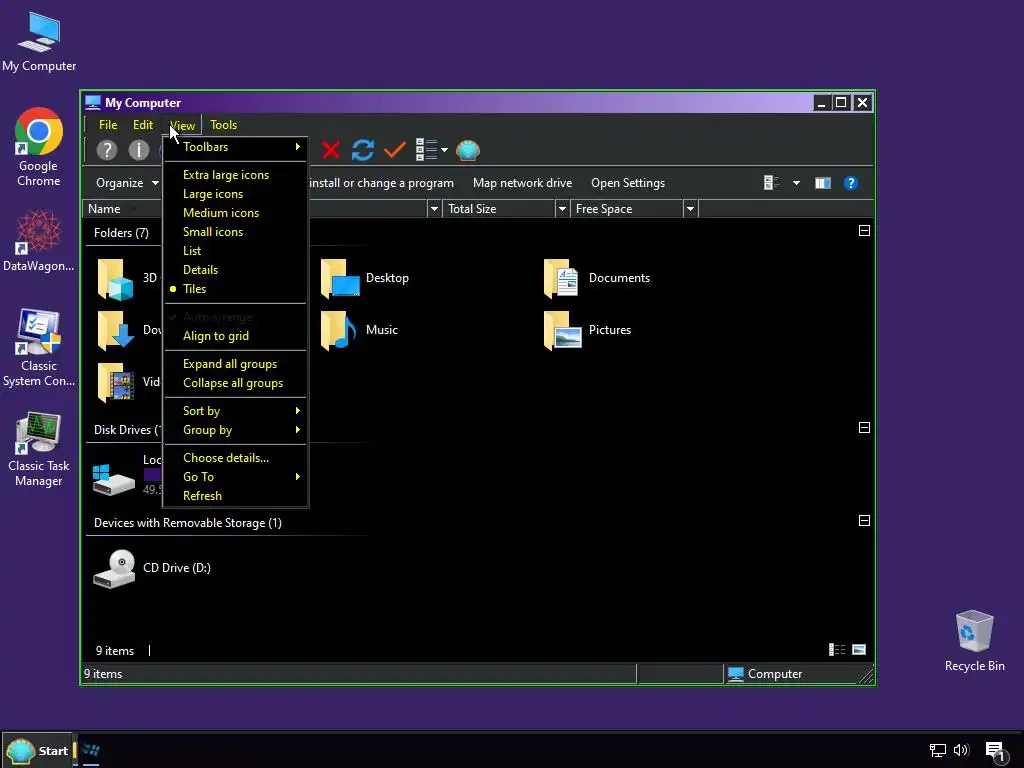Open the Organize dropdown
Screen dimensions: 1024x768
pos(127,183)
